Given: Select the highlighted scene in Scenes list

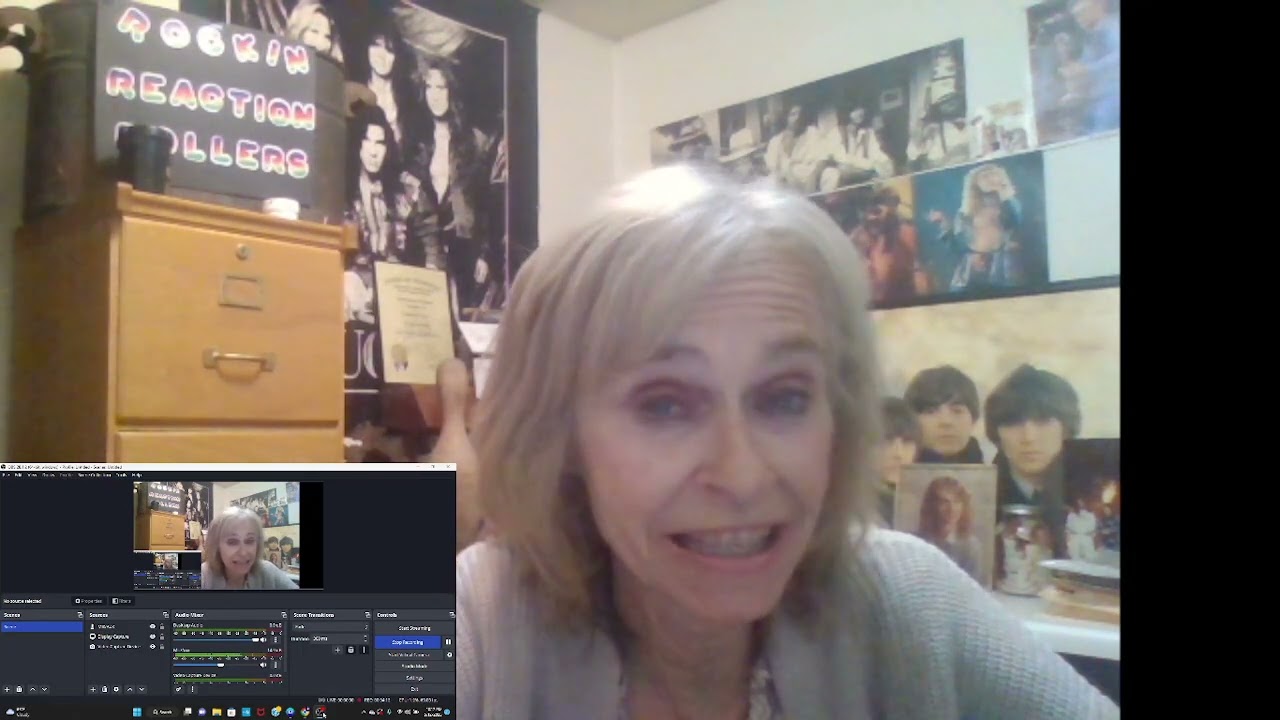Looking at the screenshot, I should point(42,626).
